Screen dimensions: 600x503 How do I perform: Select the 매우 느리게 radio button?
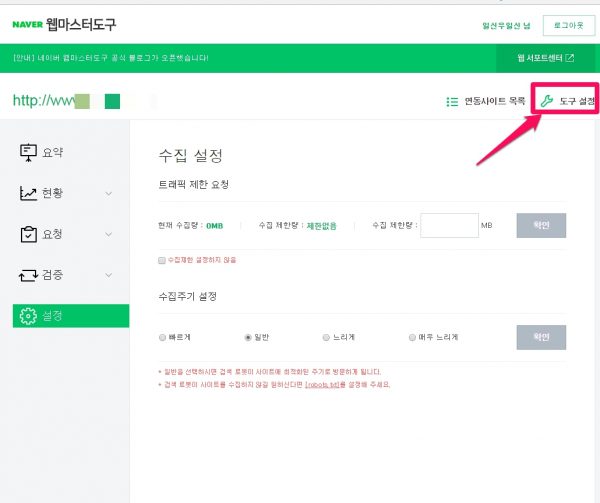tap(412, 337)
